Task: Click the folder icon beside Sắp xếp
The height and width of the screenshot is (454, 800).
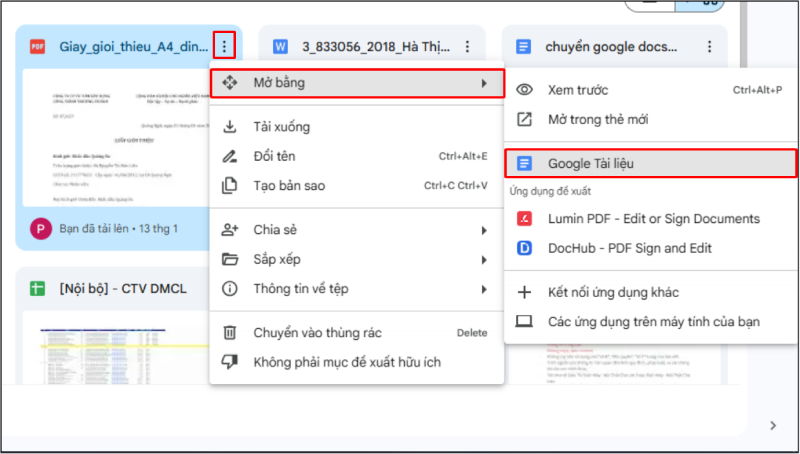Action: pos(230,259)
